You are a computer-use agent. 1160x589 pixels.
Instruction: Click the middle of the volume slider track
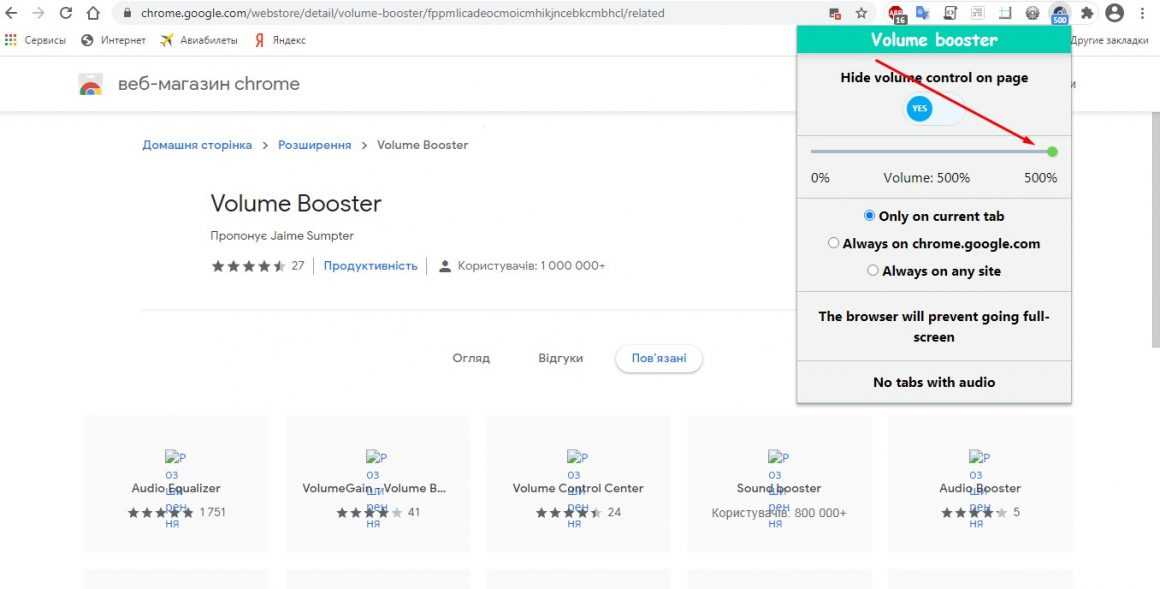(934, 152)
